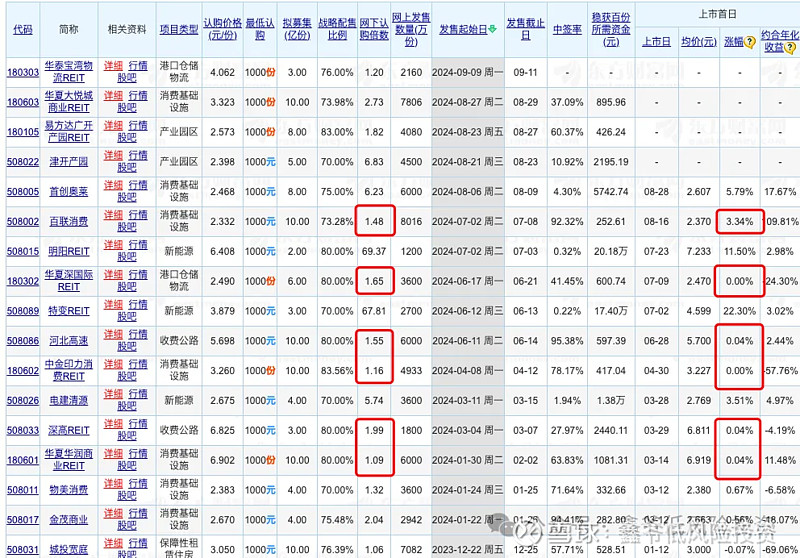Open 百联消费 name link
This screenshot has height=558, width=800.
pos(69,221)
